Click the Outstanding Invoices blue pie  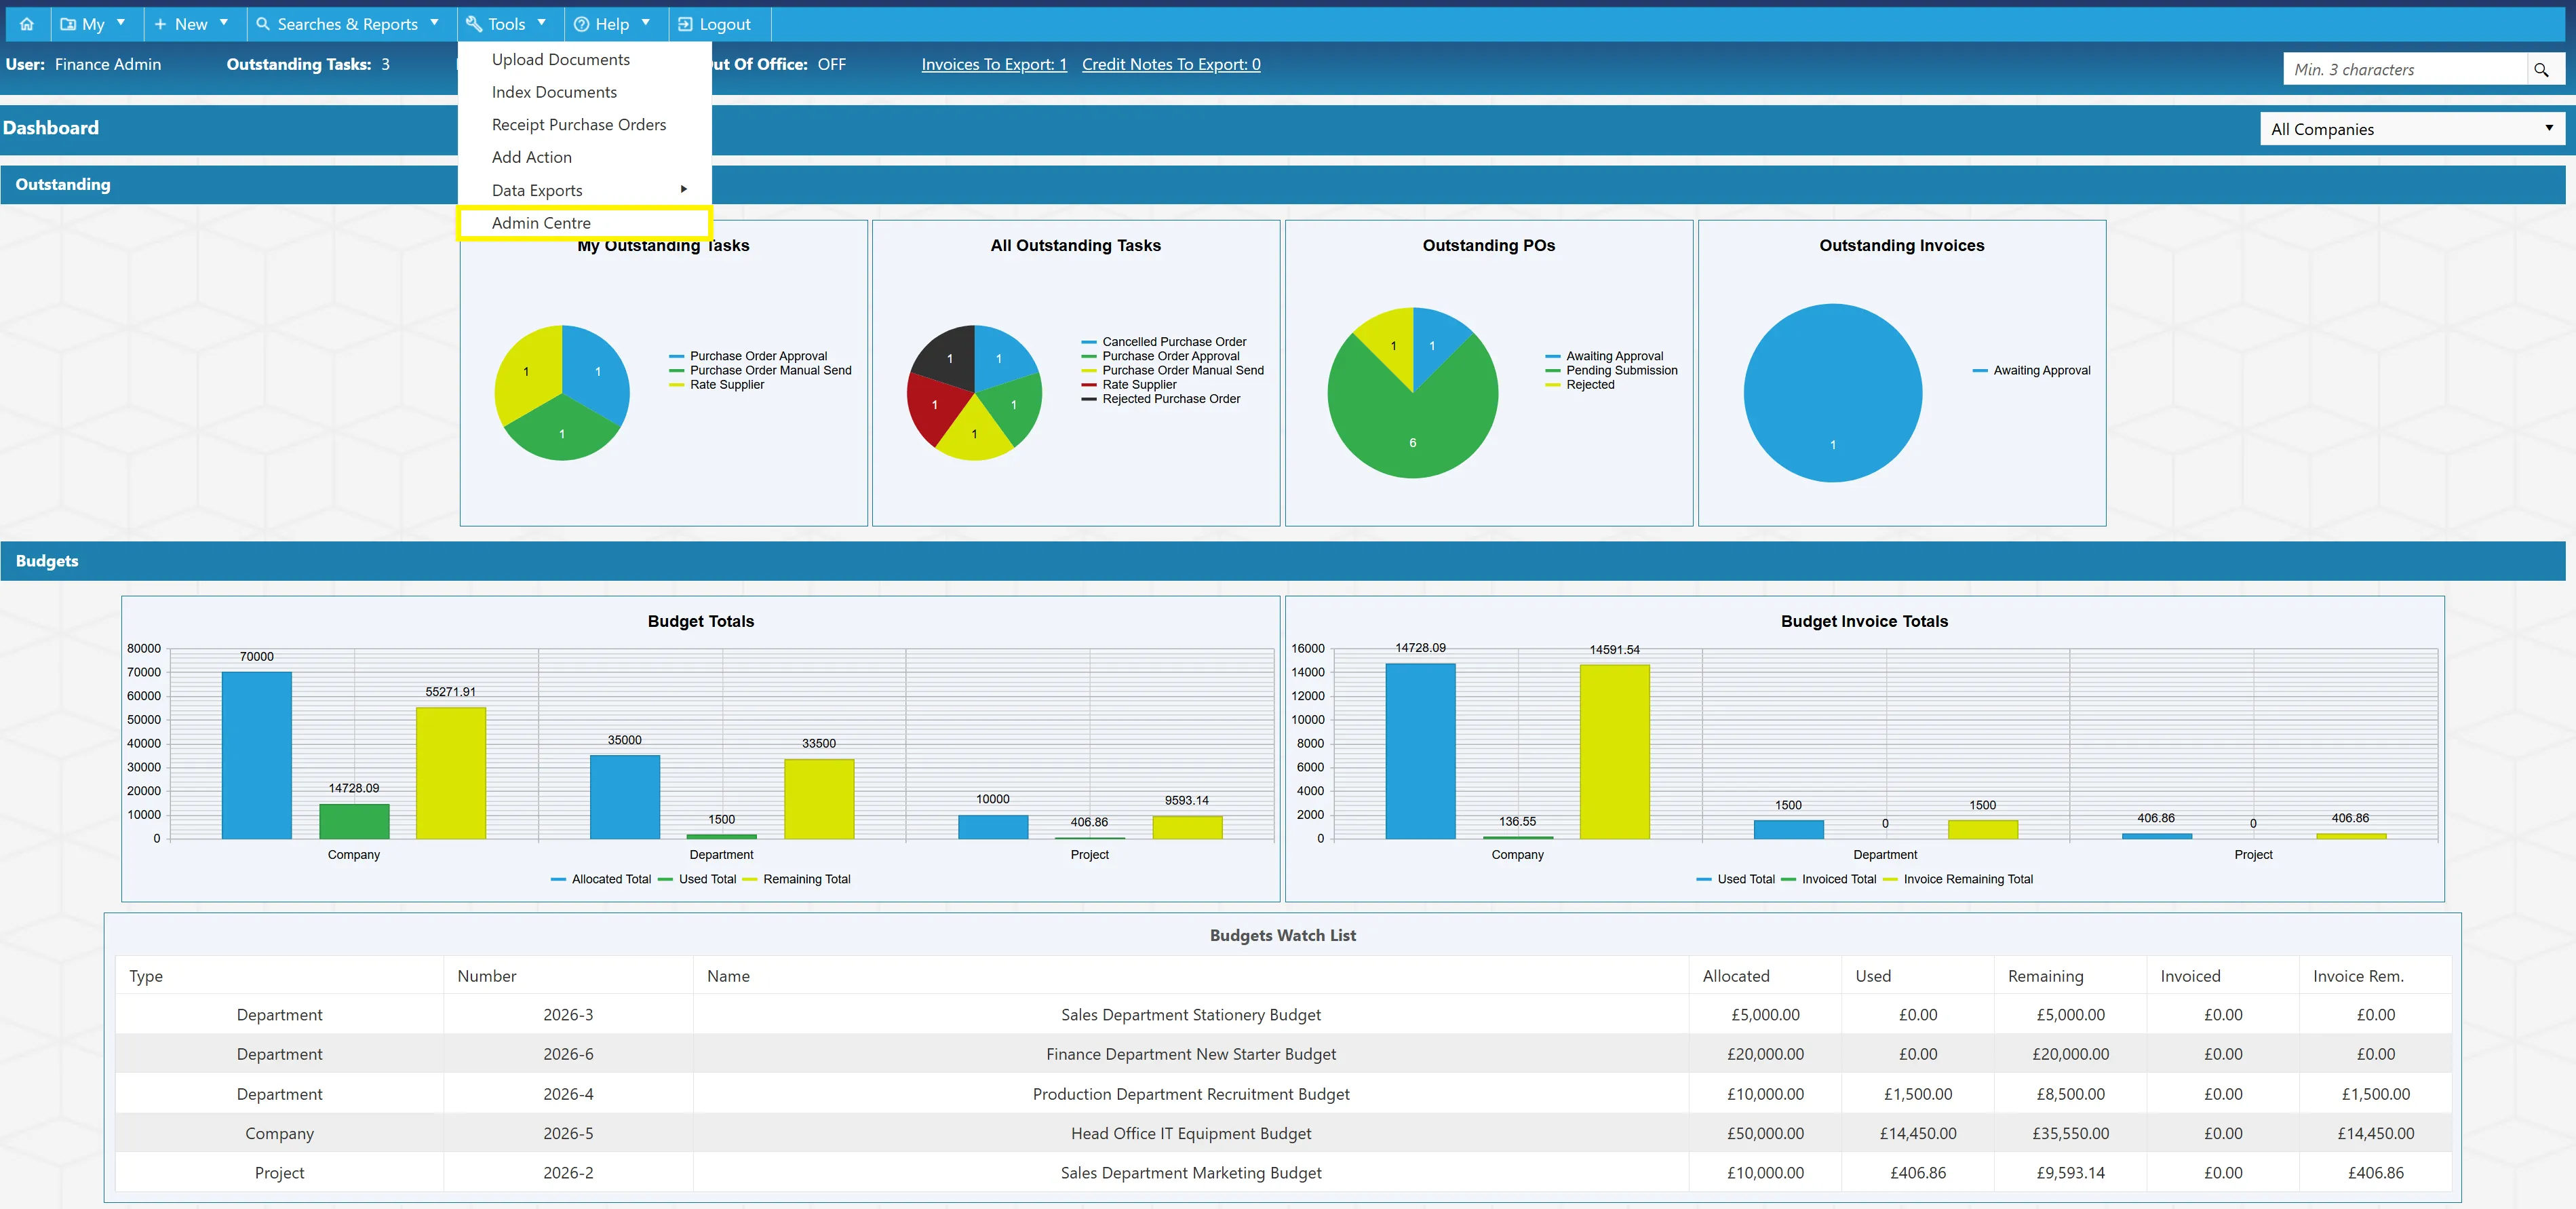(1832, 393)
